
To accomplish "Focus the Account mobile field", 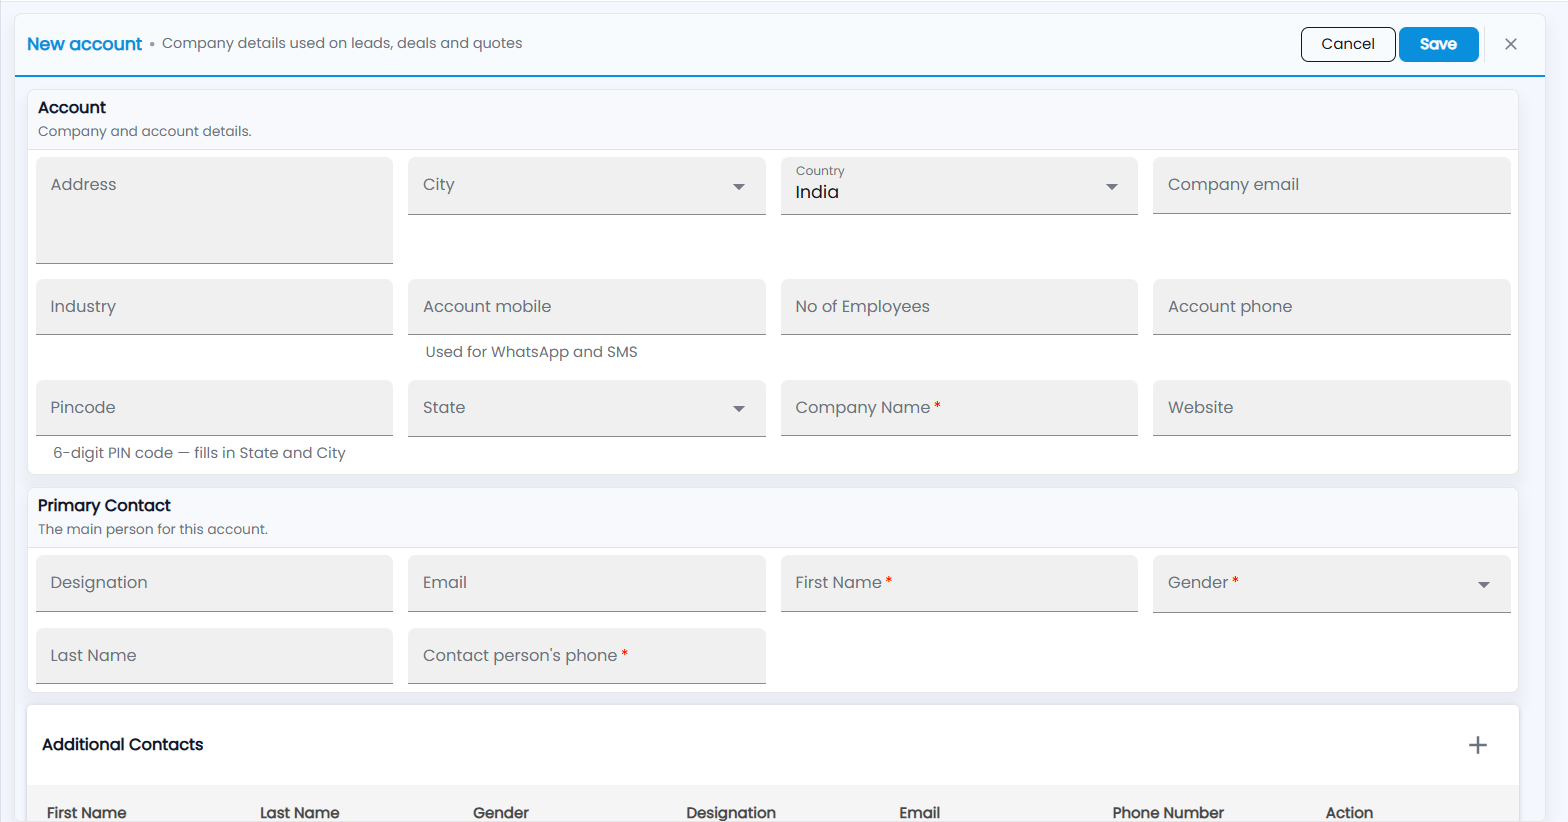I will click(x=586, y=307).
